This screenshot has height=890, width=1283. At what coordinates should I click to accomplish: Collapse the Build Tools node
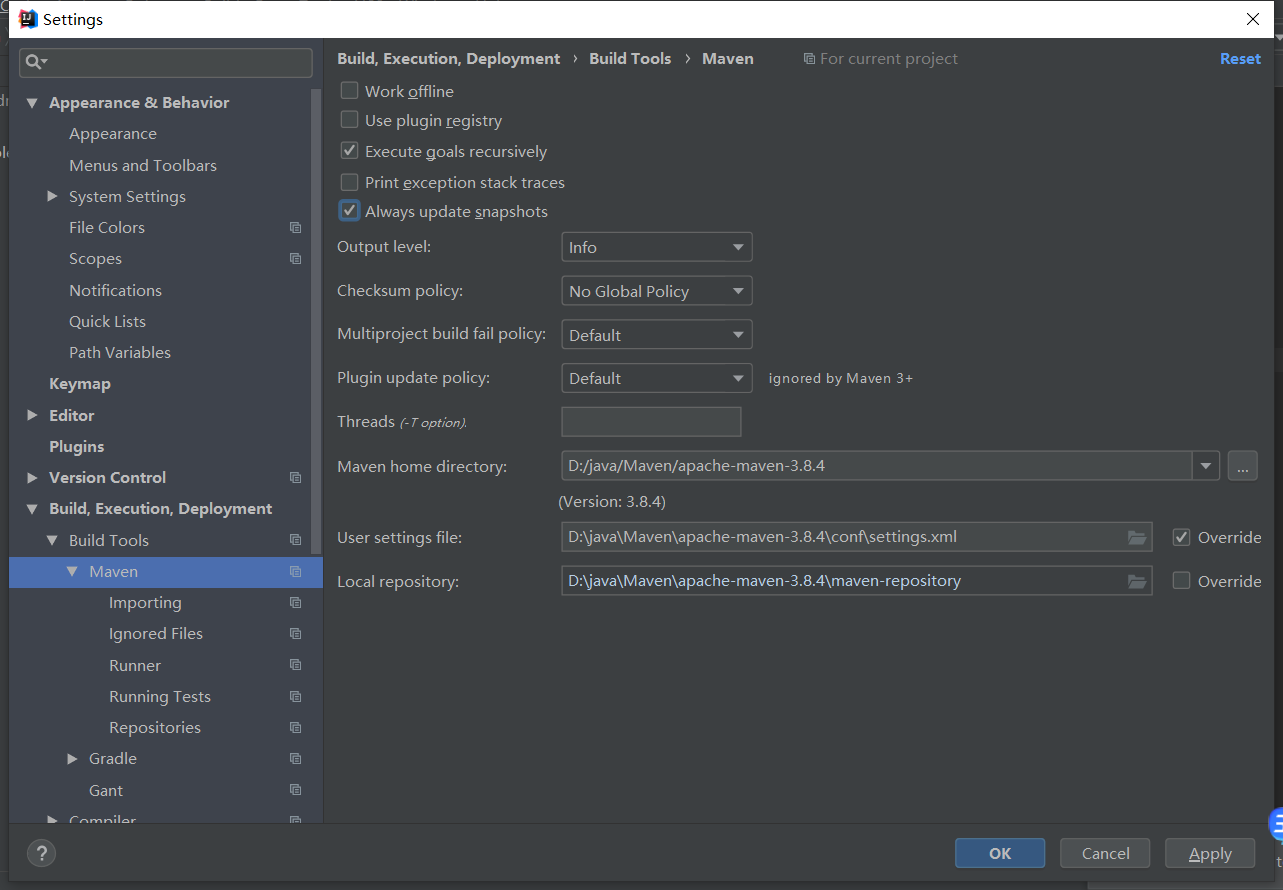52,540
